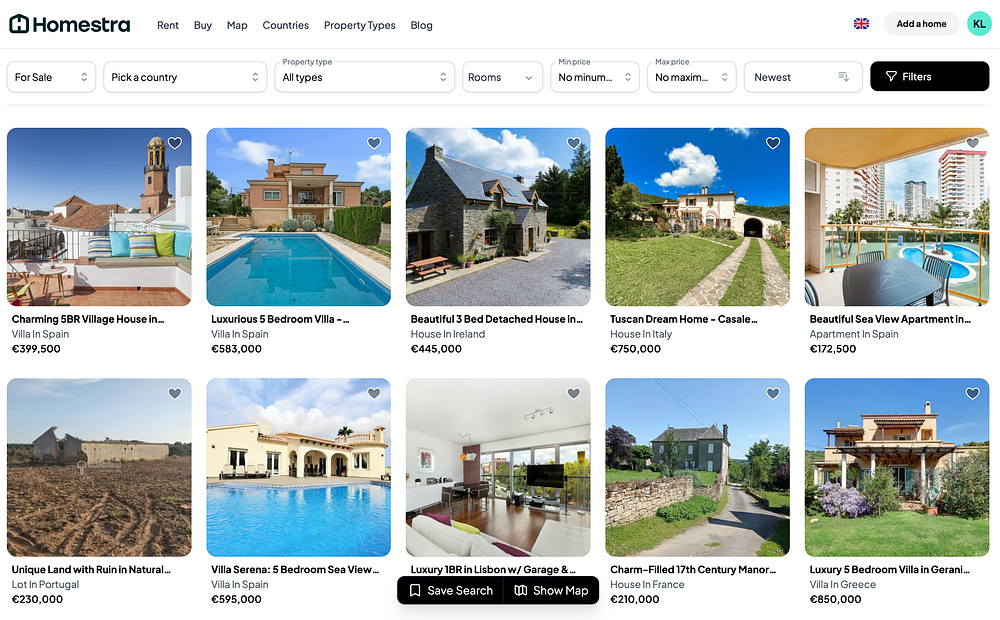This screenshot has height=620, width=1000.
Task: Open the UK flag language selector
Action: [861, 24]
